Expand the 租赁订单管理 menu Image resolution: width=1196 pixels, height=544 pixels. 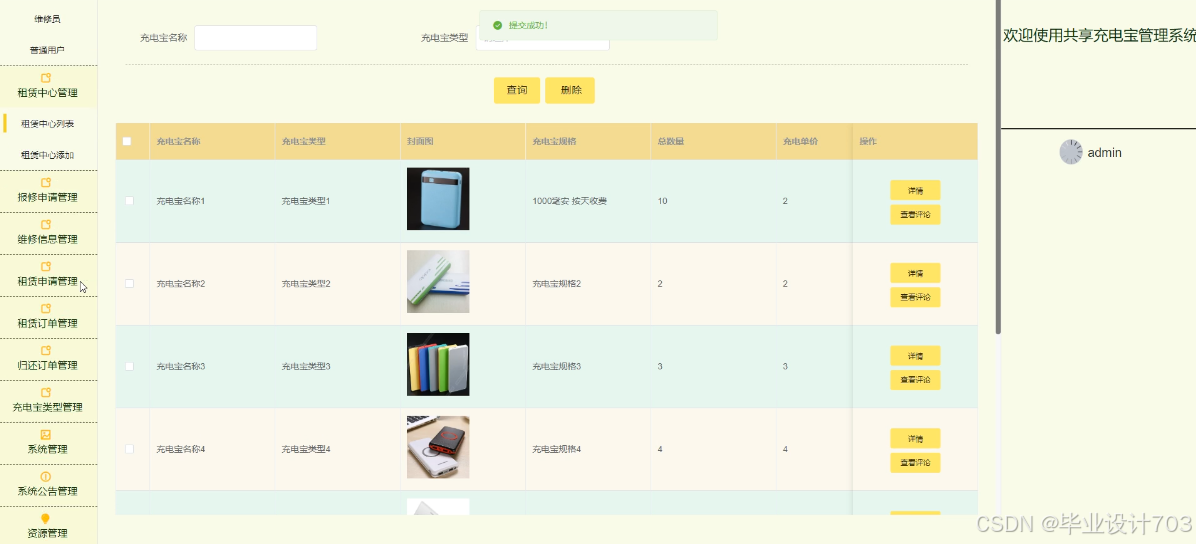[x=47, y=317]
